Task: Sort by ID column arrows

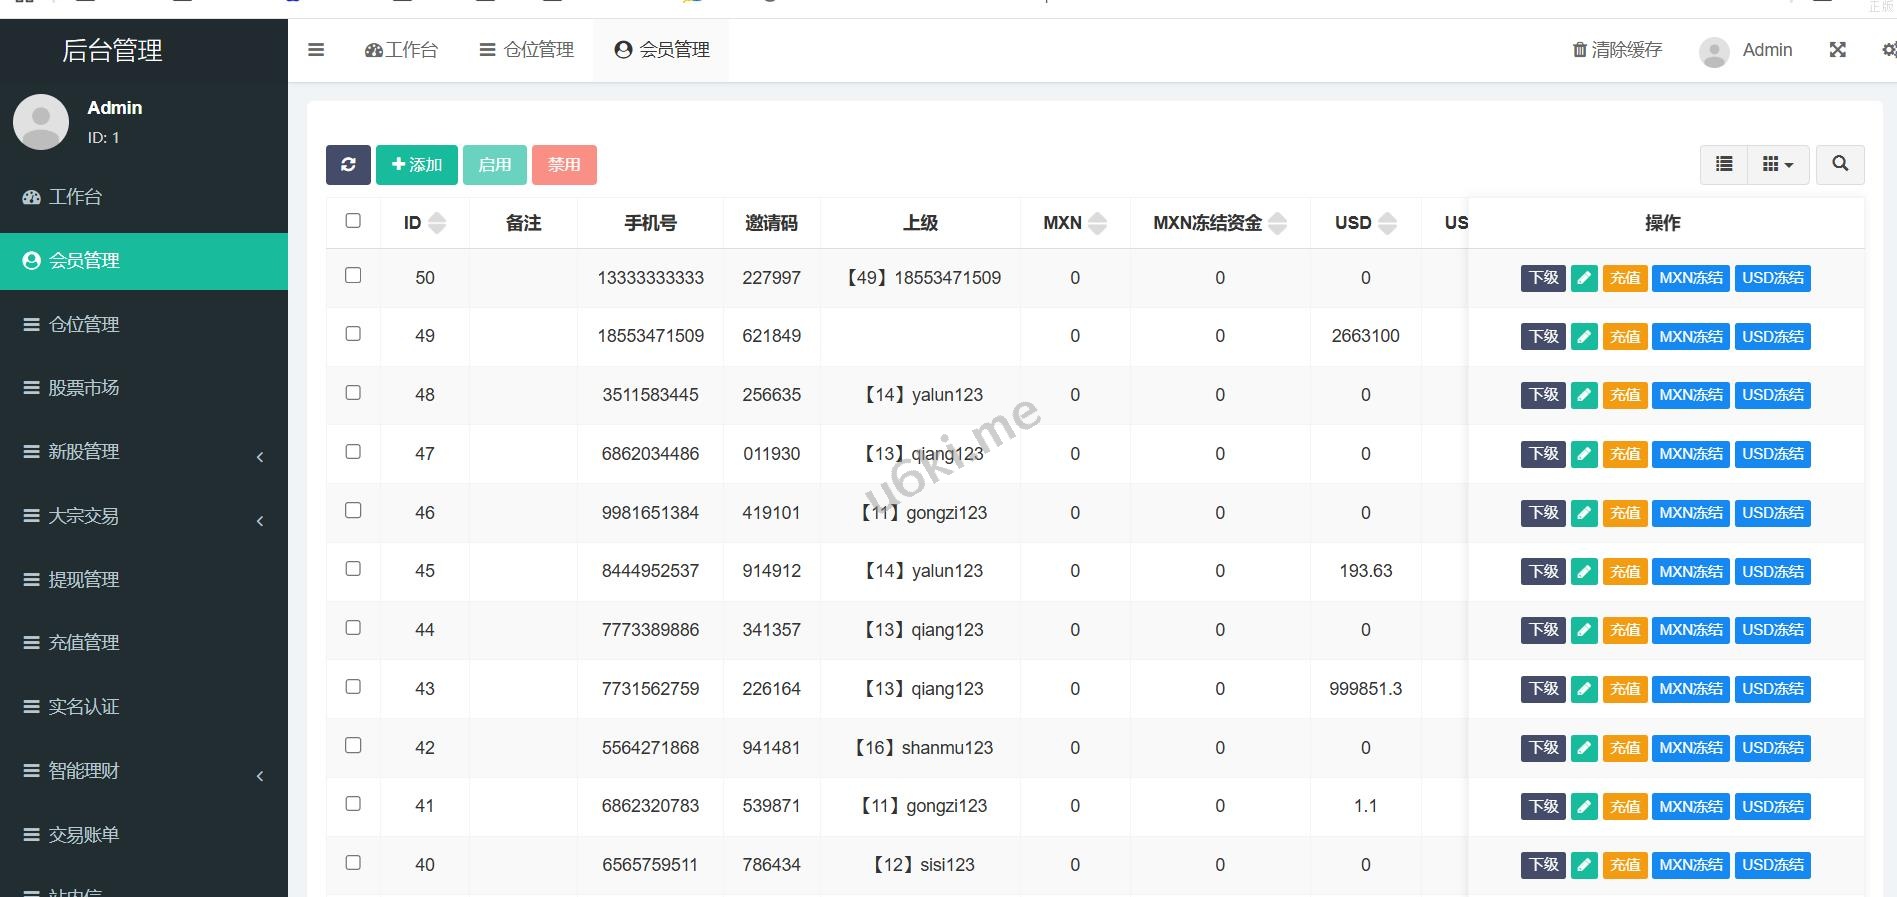Action: (x=437, y=223)
